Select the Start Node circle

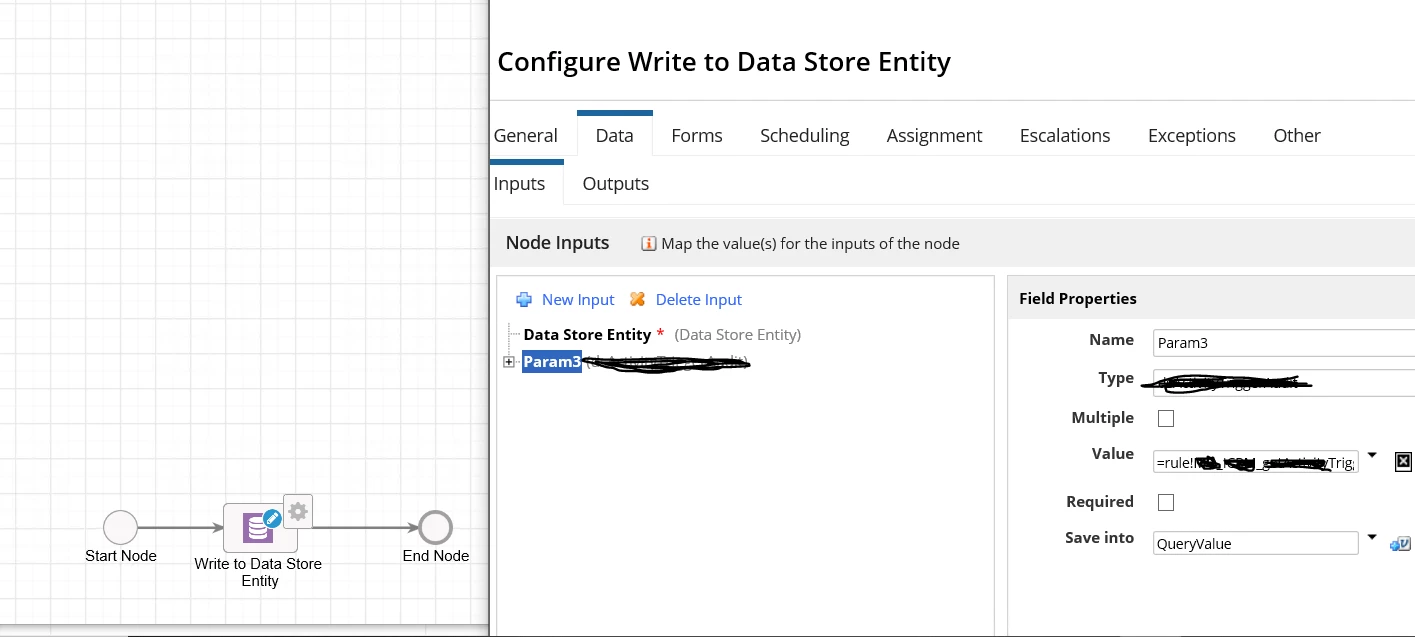(x=120, y=527)
